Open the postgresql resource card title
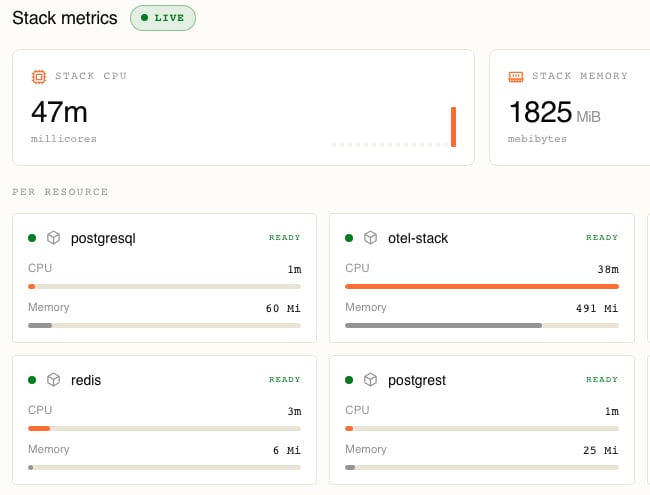Screen dimensions: 650x495 [103, 239]
